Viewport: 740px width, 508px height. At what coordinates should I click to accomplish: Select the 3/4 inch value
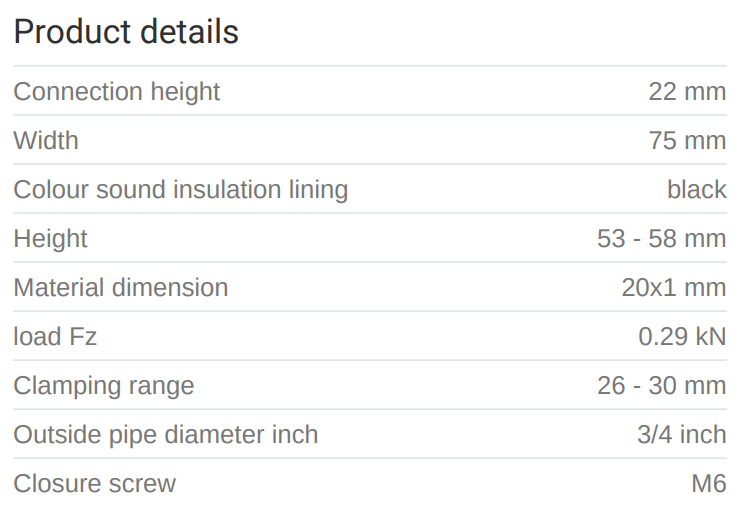tap(682, 435)
